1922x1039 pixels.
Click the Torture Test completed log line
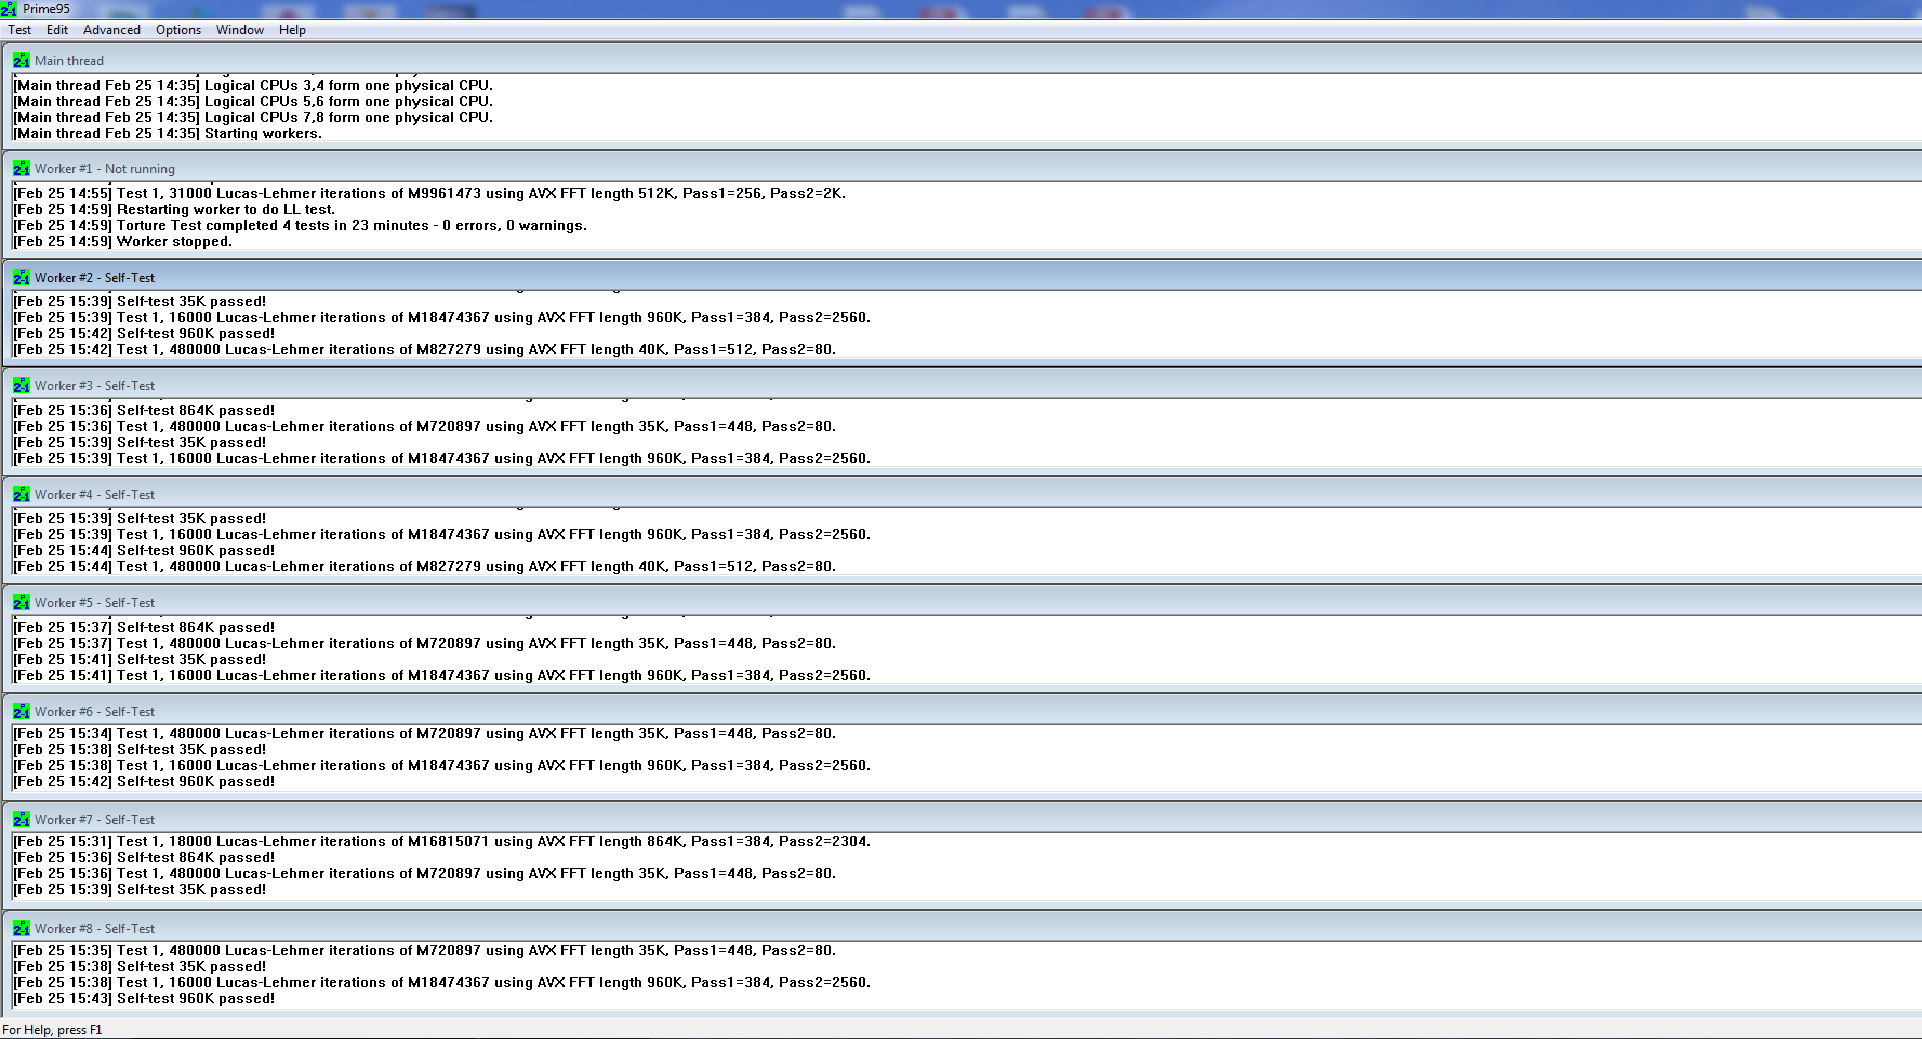click(351, 226)
